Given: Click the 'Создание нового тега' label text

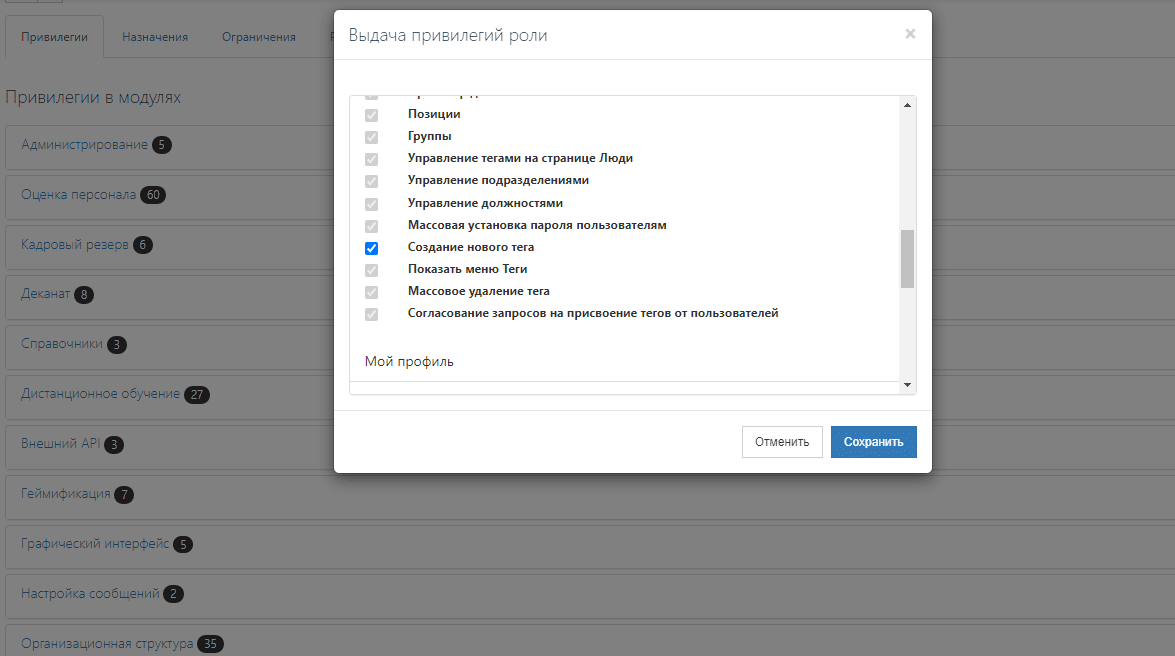Looking at the screenshot, I should (471, 247).
